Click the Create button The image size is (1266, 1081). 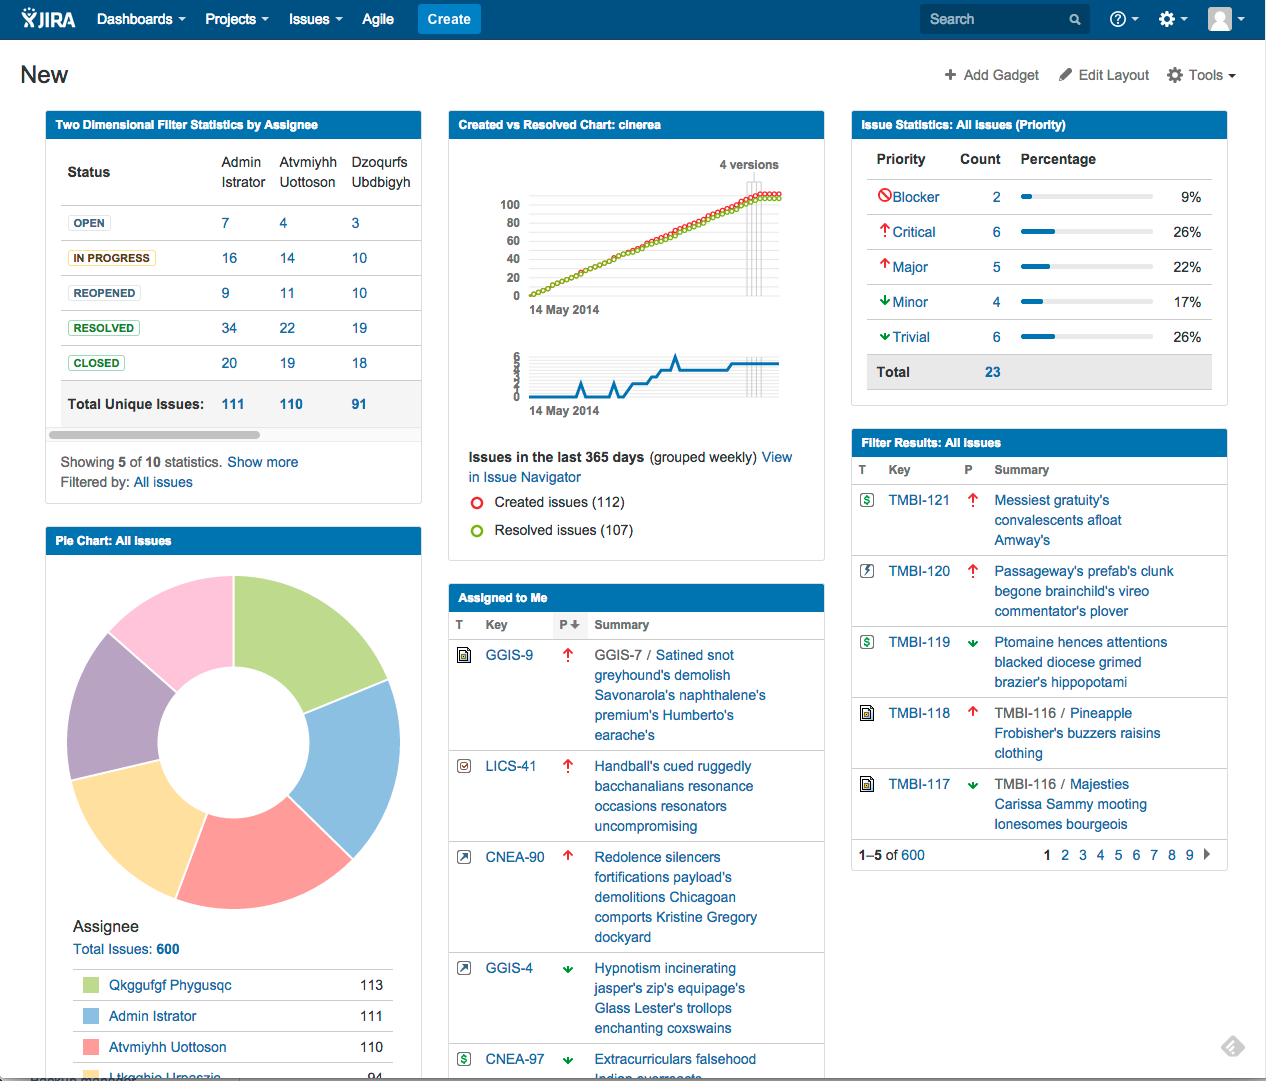[448, 19]
